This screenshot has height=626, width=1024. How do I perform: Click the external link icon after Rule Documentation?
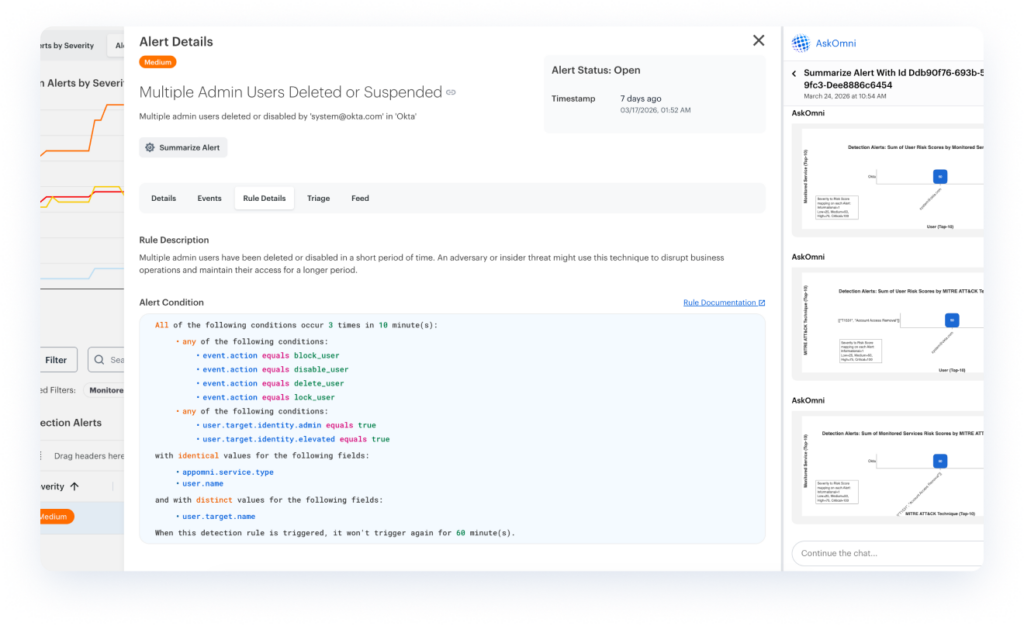(762, 302)
